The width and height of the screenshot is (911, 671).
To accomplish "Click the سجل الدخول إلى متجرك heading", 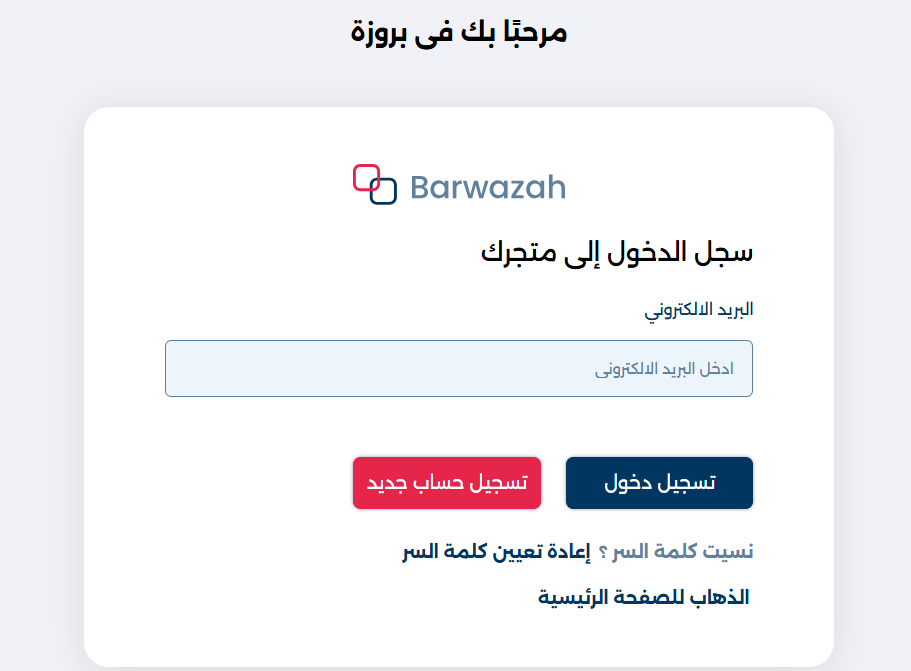I will coord(617,252).
